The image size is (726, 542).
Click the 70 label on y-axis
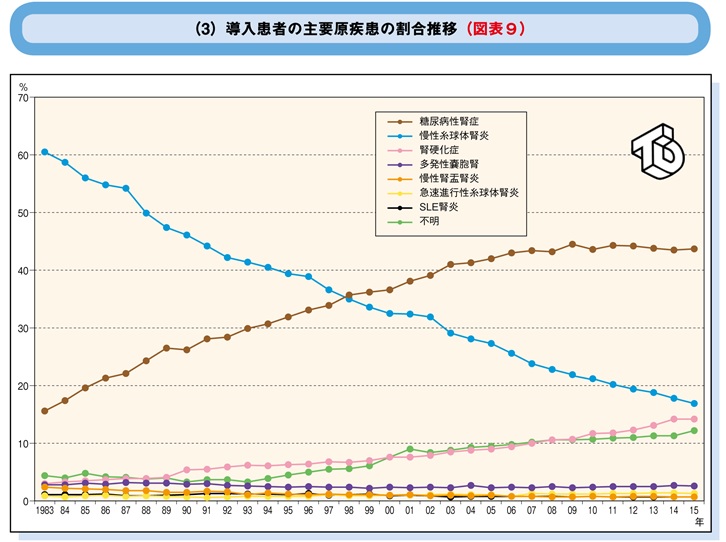[x=24, y=98]
